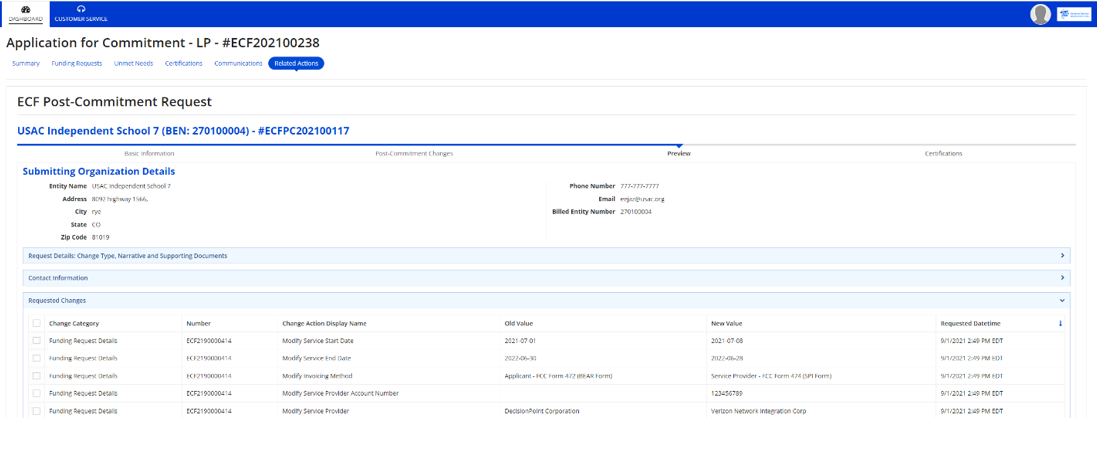Viewport: 1097px width, 456px height.
Task: Click the Contact Information section title
Action: (x=58, y=278)
